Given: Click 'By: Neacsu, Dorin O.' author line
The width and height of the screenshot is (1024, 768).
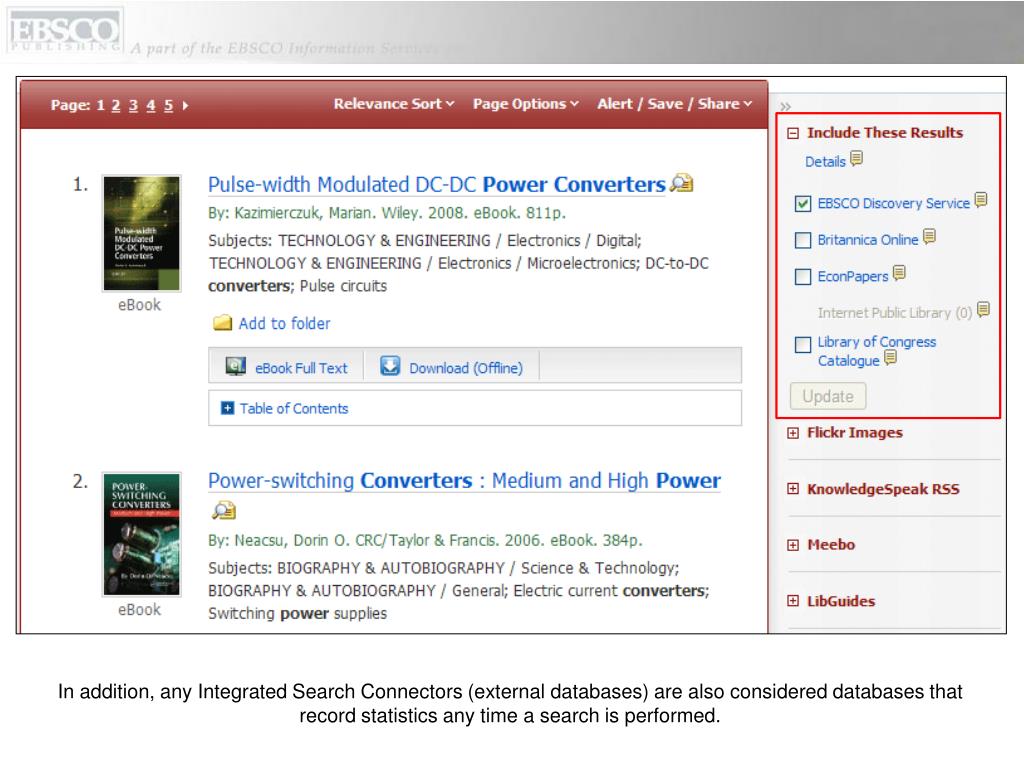Looking at the screenshot, I should pyautogui.click(x=425, y=541).
